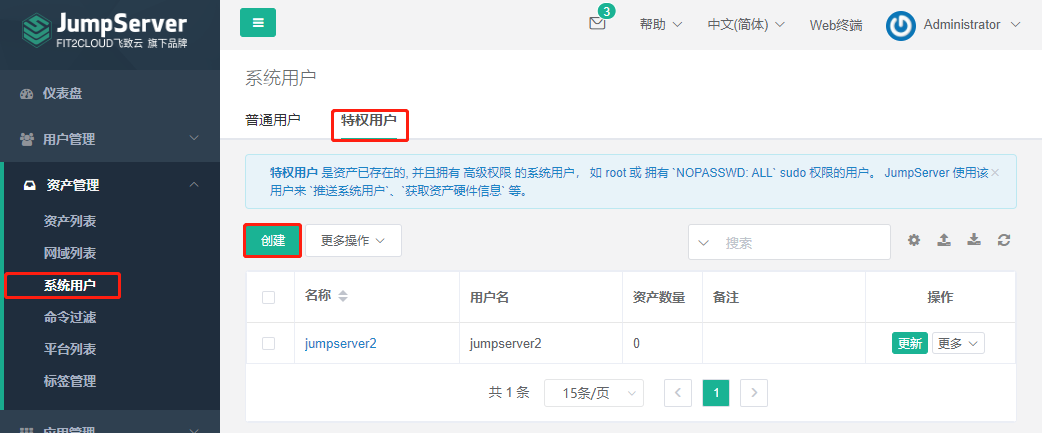Open the 中文(简体) language dropdown

pyautogui.click(x=746, y=25)
